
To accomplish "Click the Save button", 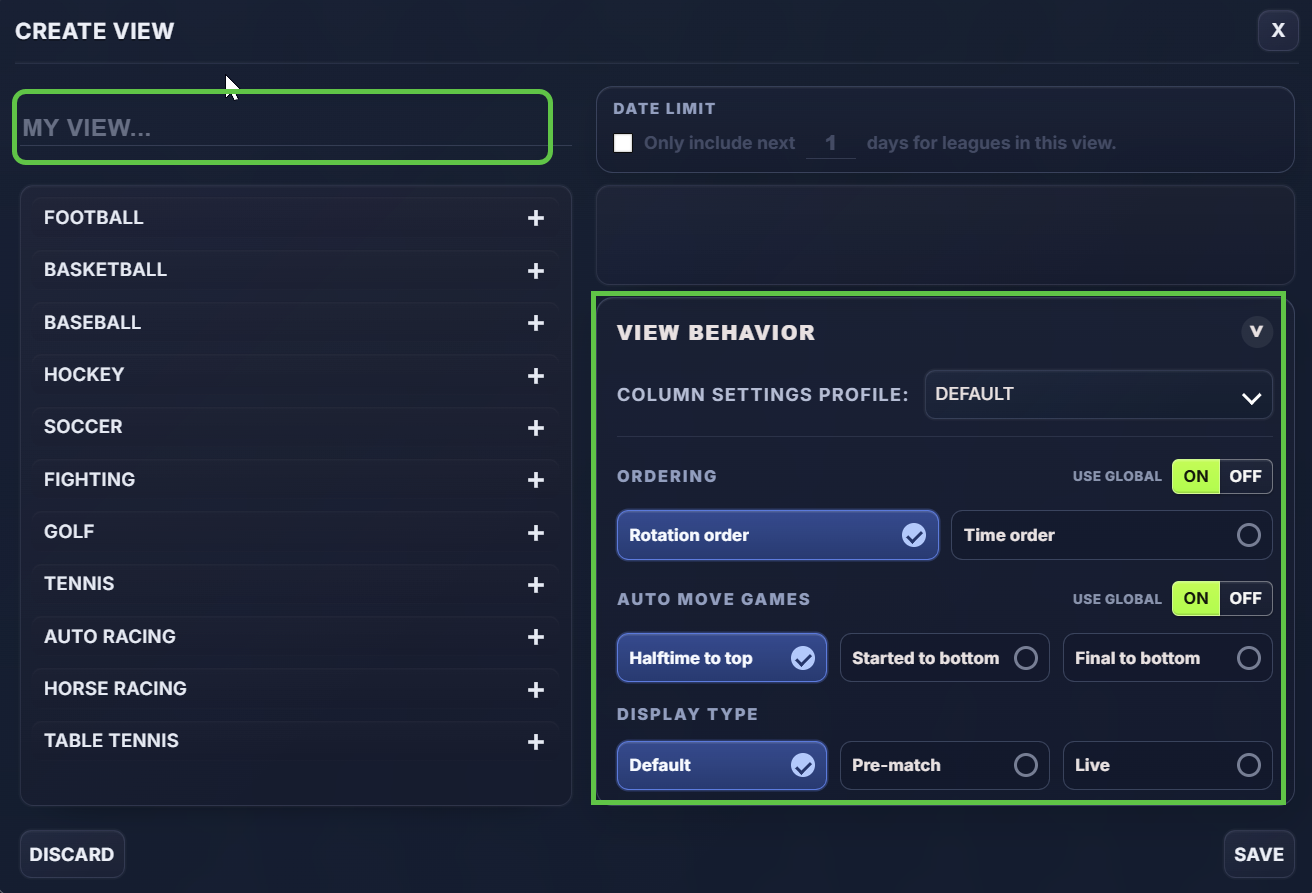I will (x=1258, y=854).
